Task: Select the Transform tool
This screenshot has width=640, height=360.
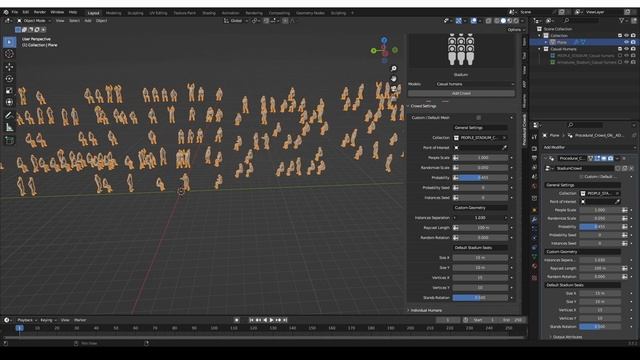Action: [9, 102]
